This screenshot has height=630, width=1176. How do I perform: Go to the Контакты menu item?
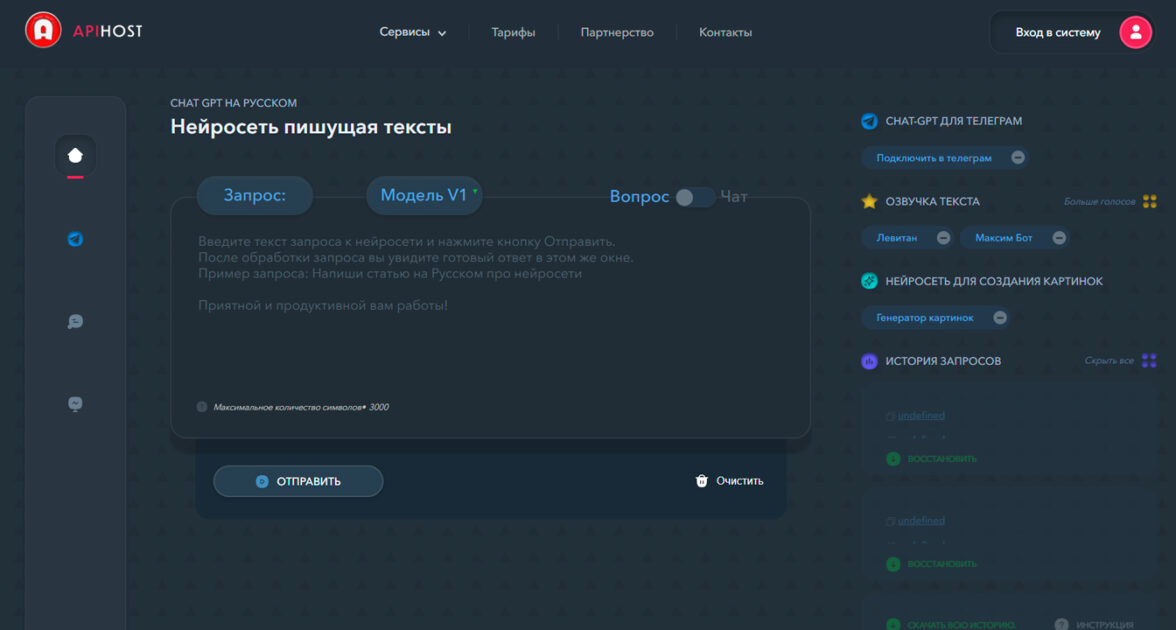click(725, 32)
